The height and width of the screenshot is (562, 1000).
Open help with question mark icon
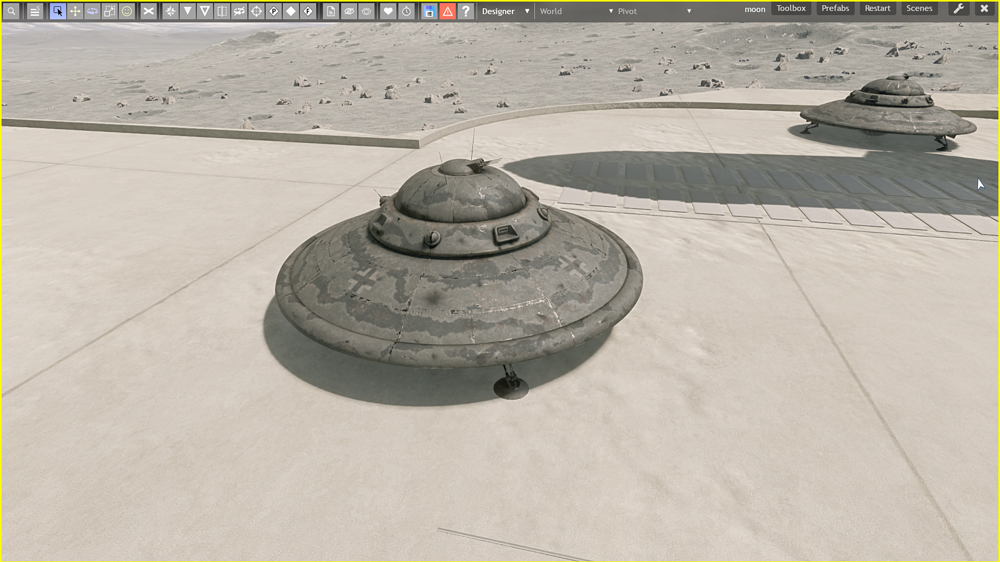465,11
